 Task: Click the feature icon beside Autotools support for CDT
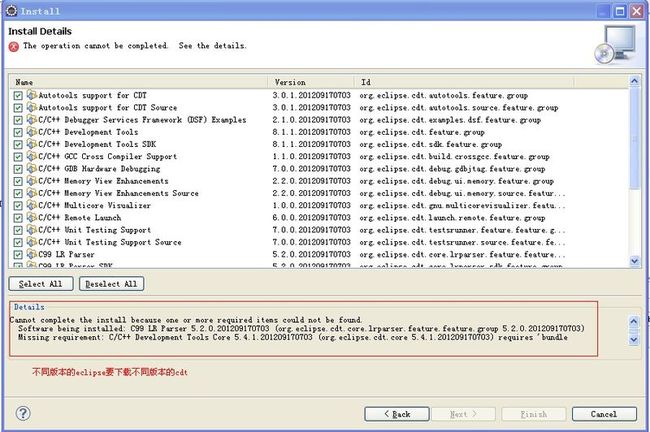(32, 95)
